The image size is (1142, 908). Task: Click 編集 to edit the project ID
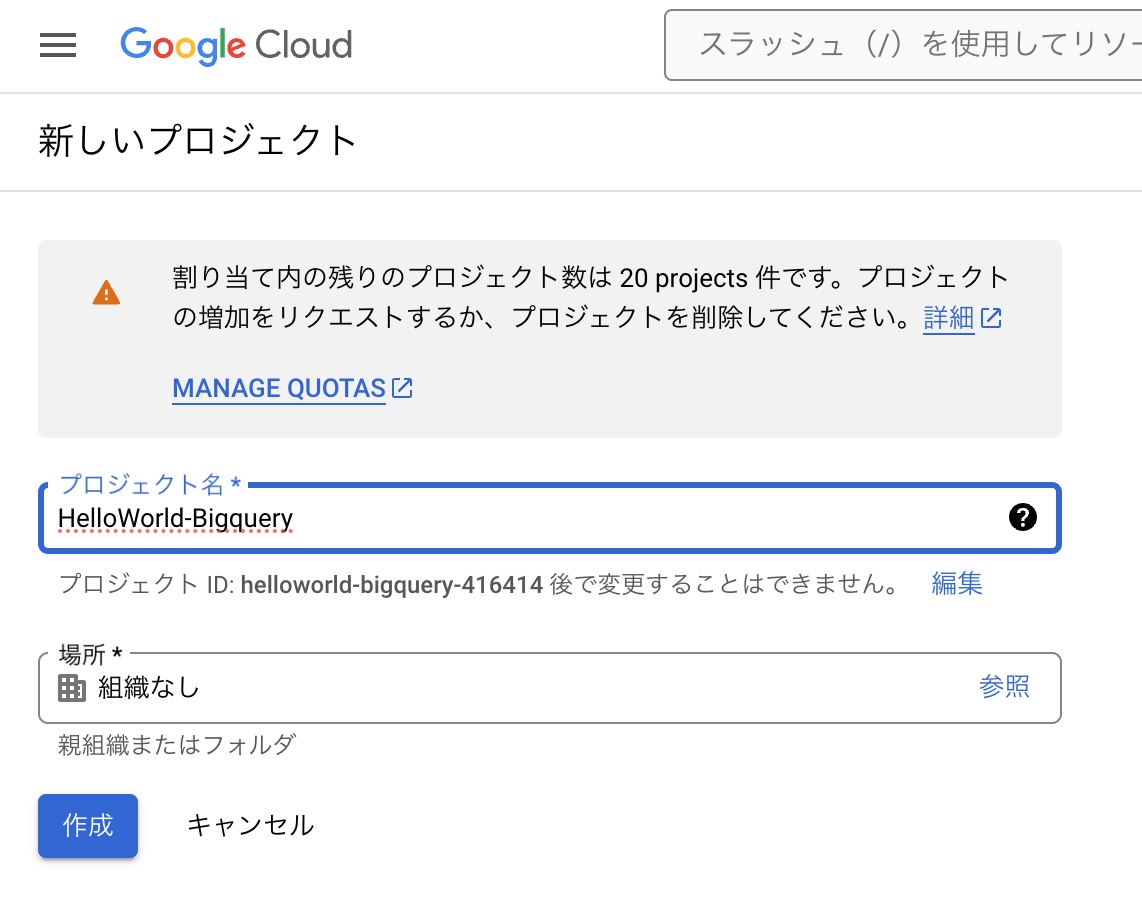957,584
